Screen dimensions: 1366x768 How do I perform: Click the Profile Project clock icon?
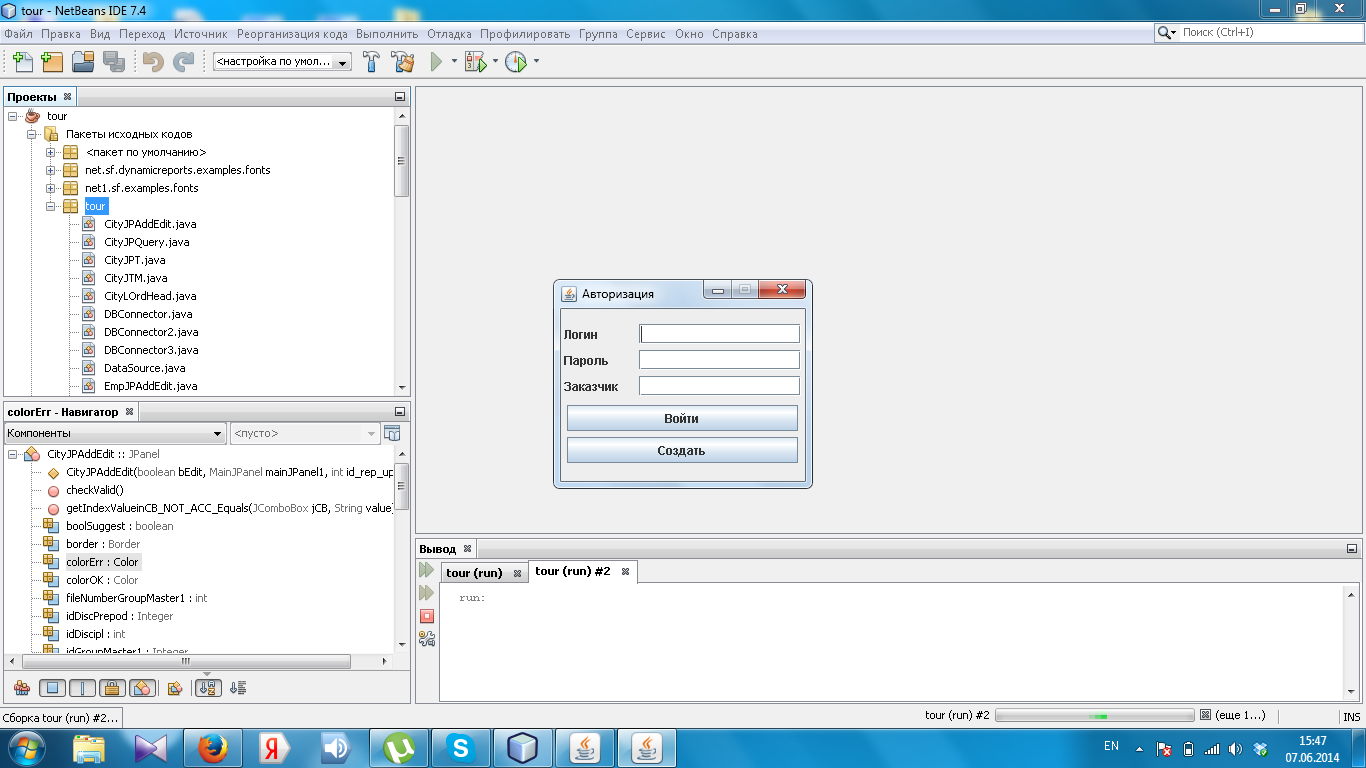coord(516,62)
